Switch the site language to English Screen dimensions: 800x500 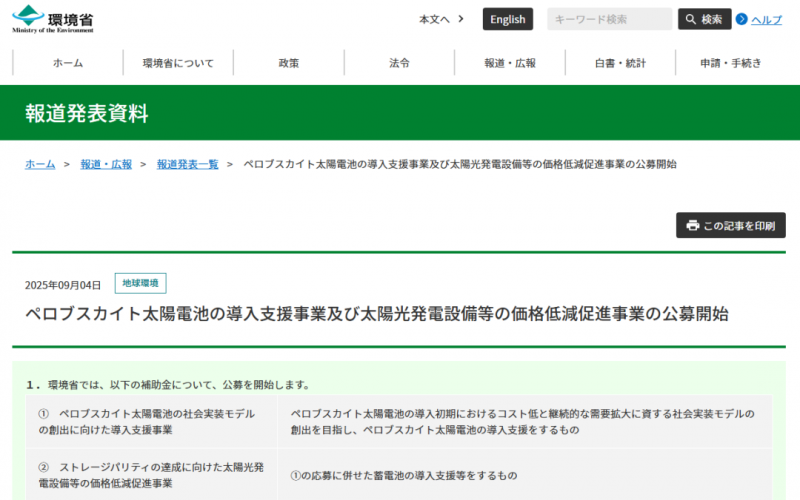point(507,20)
